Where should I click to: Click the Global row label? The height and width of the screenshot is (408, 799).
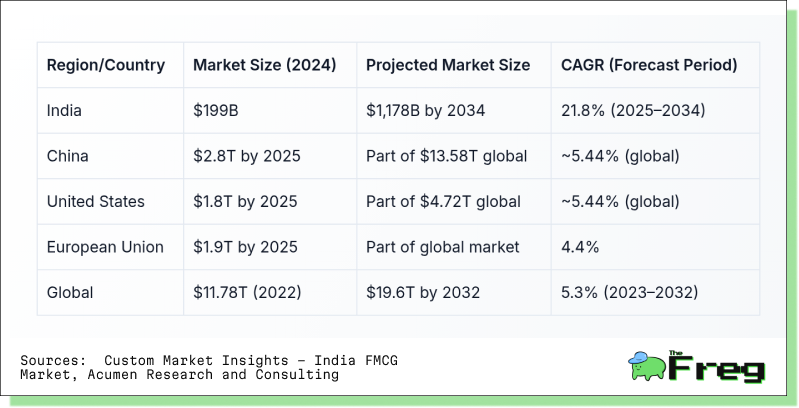pyautogui.click(x=70, y=293)
